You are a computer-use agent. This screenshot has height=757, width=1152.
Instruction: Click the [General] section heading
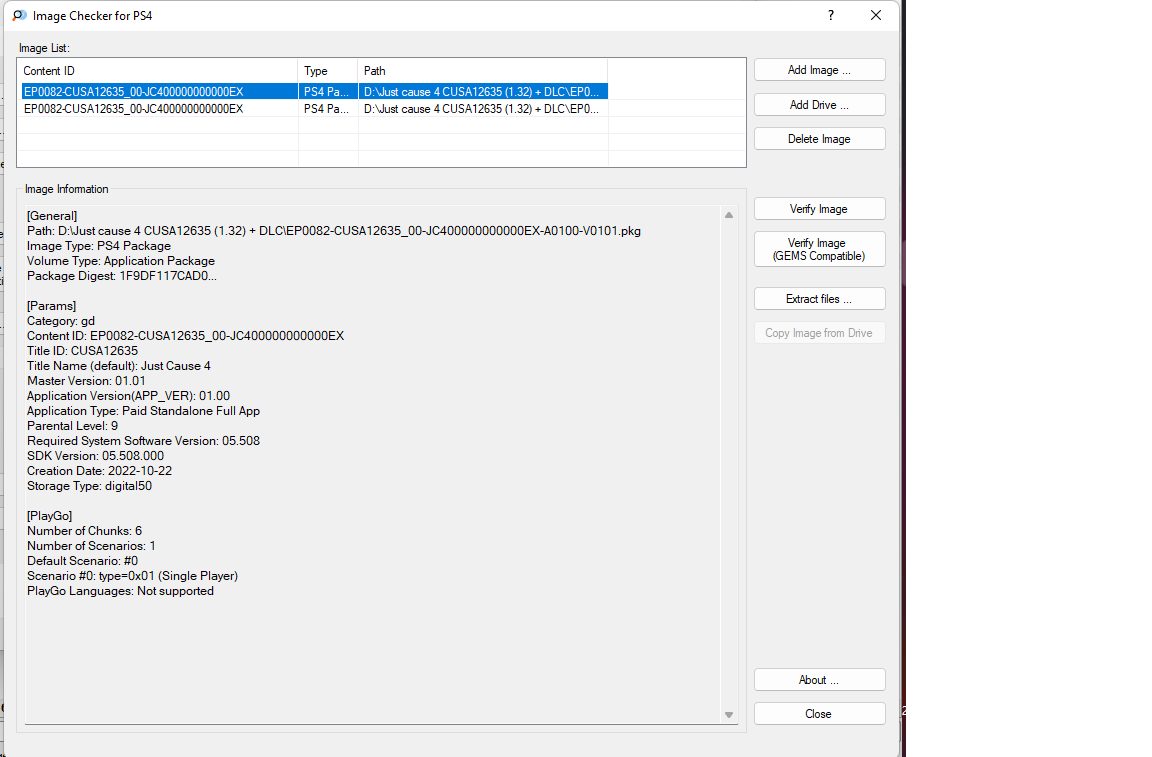point(52,216)
